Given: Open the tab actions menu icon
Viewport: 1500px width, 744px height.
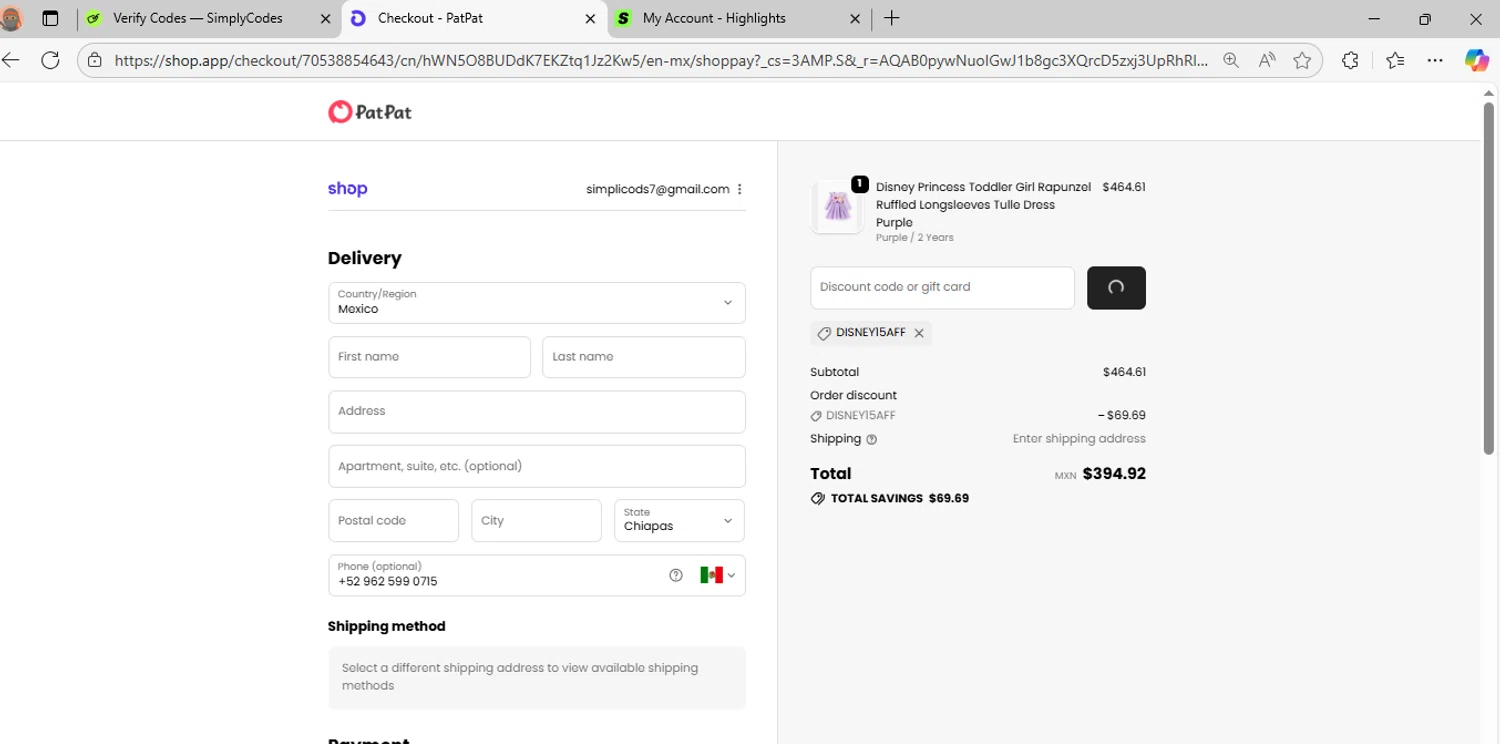Looking at the screenshot, I should tap(50, 18).
